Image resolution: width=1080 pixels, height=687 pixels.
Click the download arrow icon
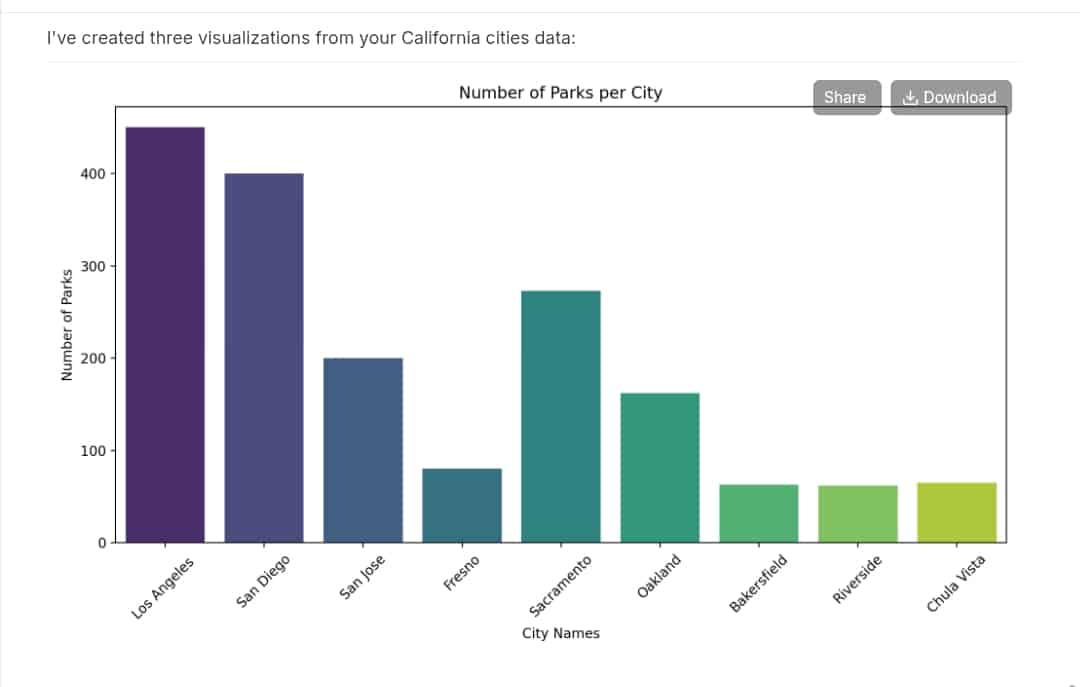coord(910,97)
